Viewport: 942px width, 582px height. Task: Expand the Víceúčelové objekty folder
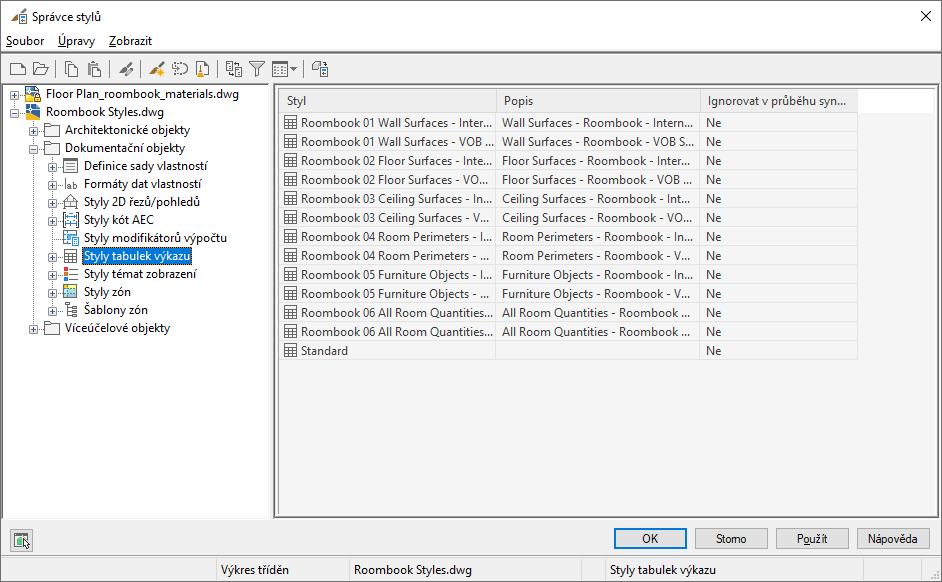tap(34, 329)
